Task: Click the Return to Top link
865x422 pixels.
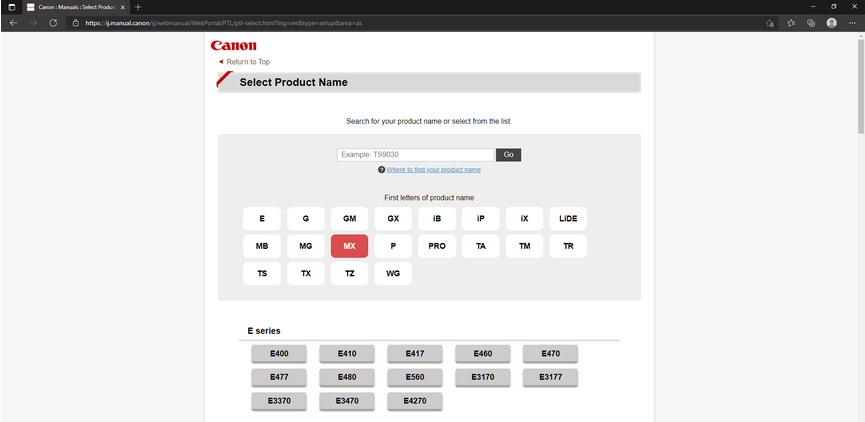Action: tap(247, 62)
